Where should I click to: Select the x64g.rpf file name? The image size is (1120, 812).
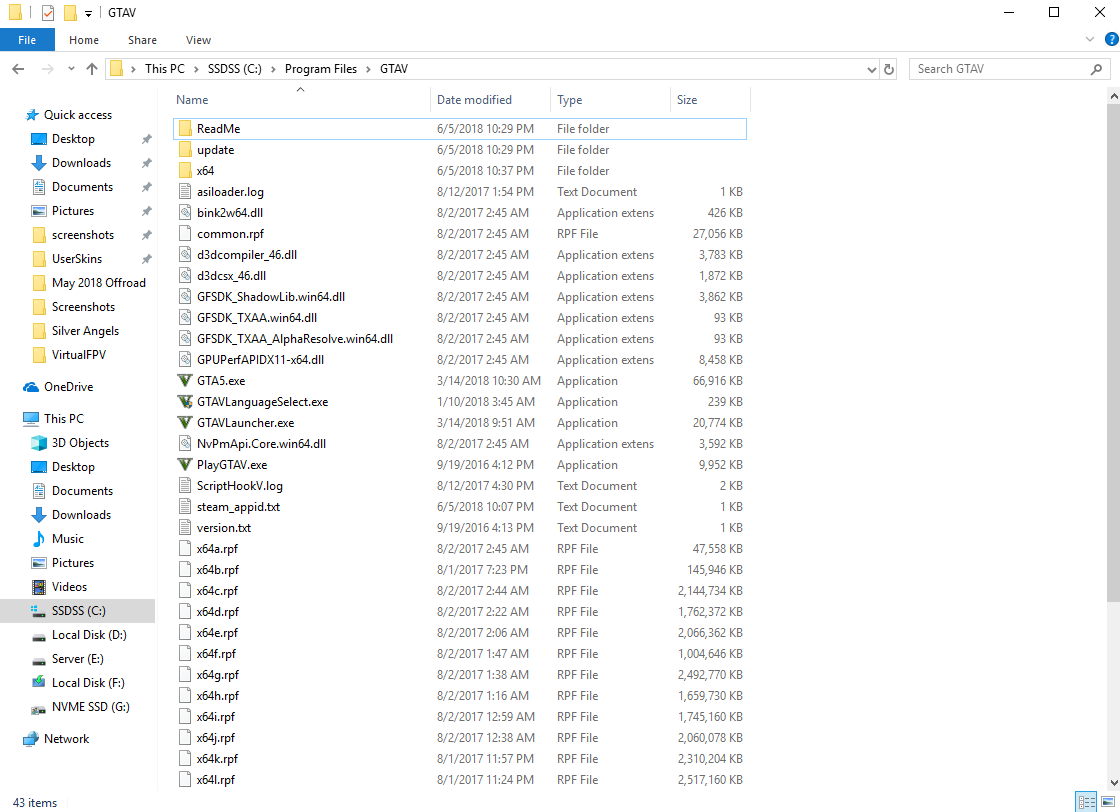coord(218,675)
